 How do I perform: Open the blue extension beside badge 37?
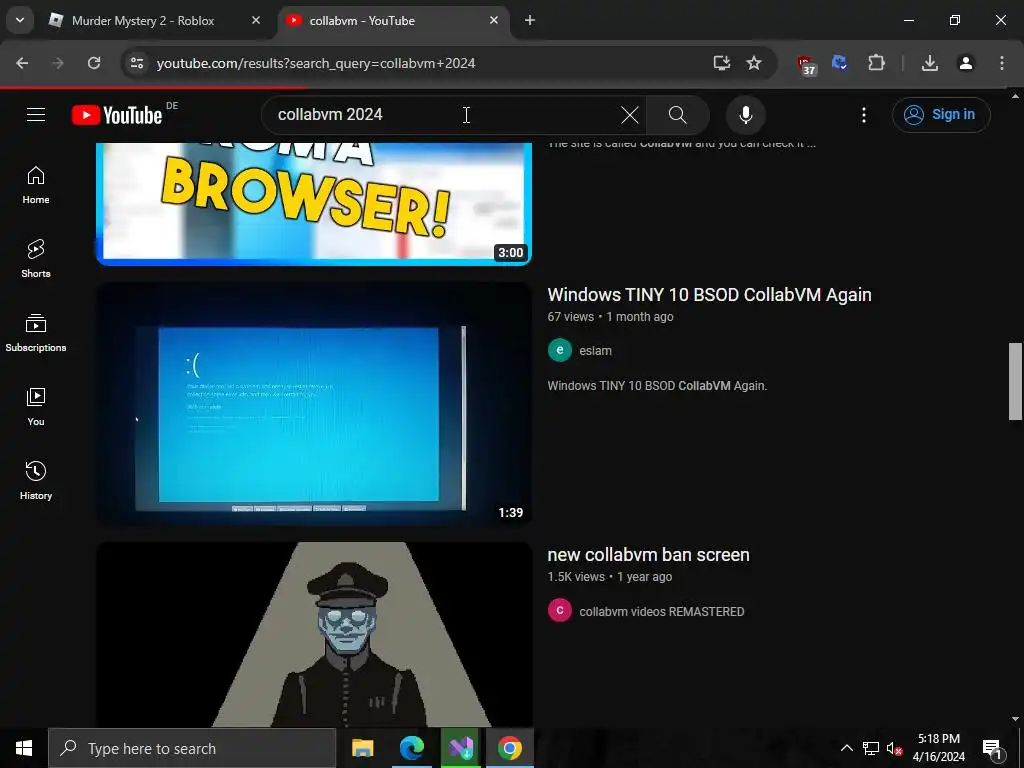(x=839, y=63)
